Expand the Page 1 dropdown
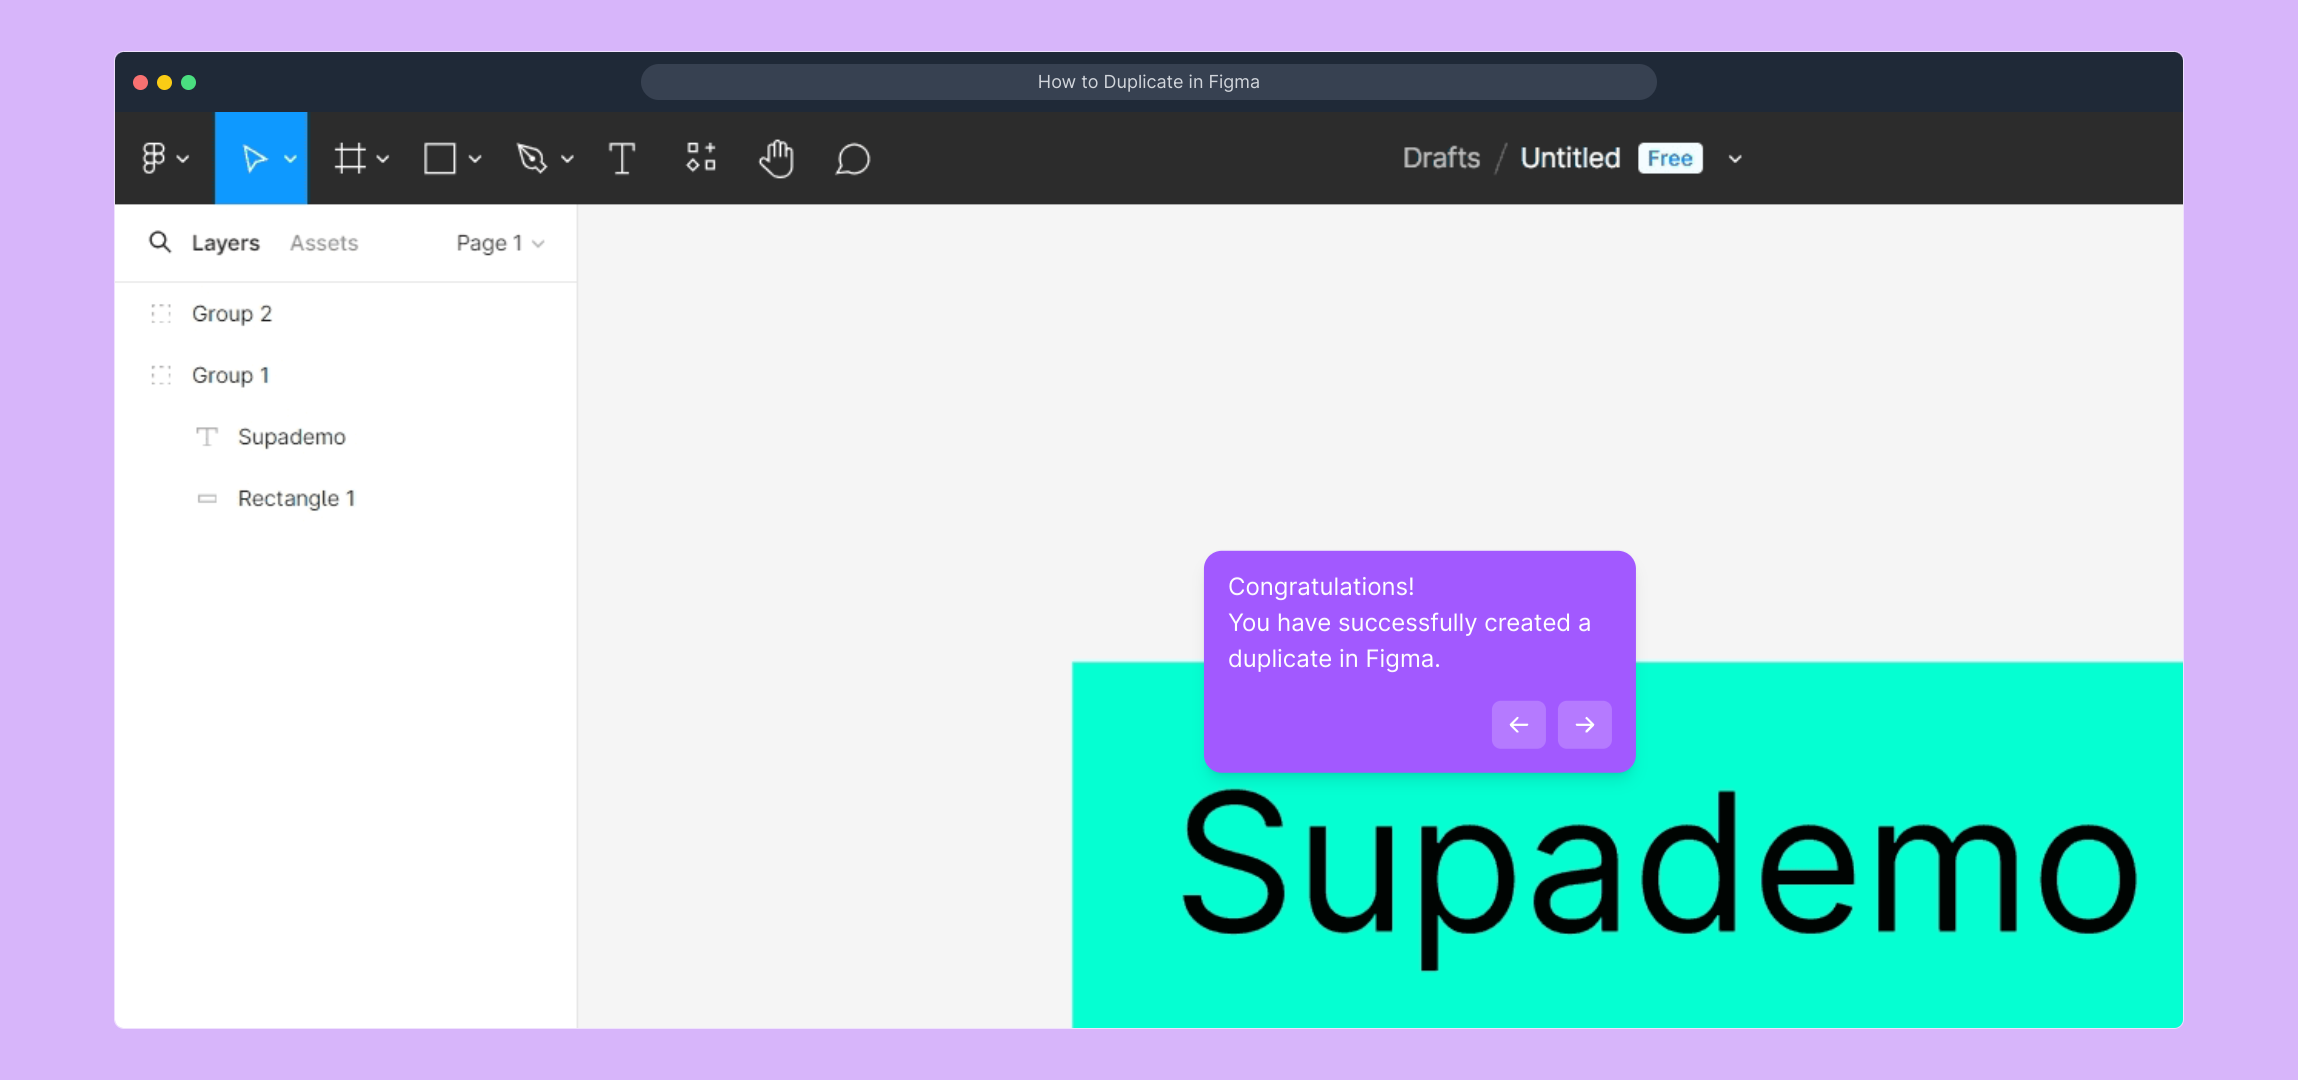The height and width of the screenshot is (1080, 2298). [500, 243]
